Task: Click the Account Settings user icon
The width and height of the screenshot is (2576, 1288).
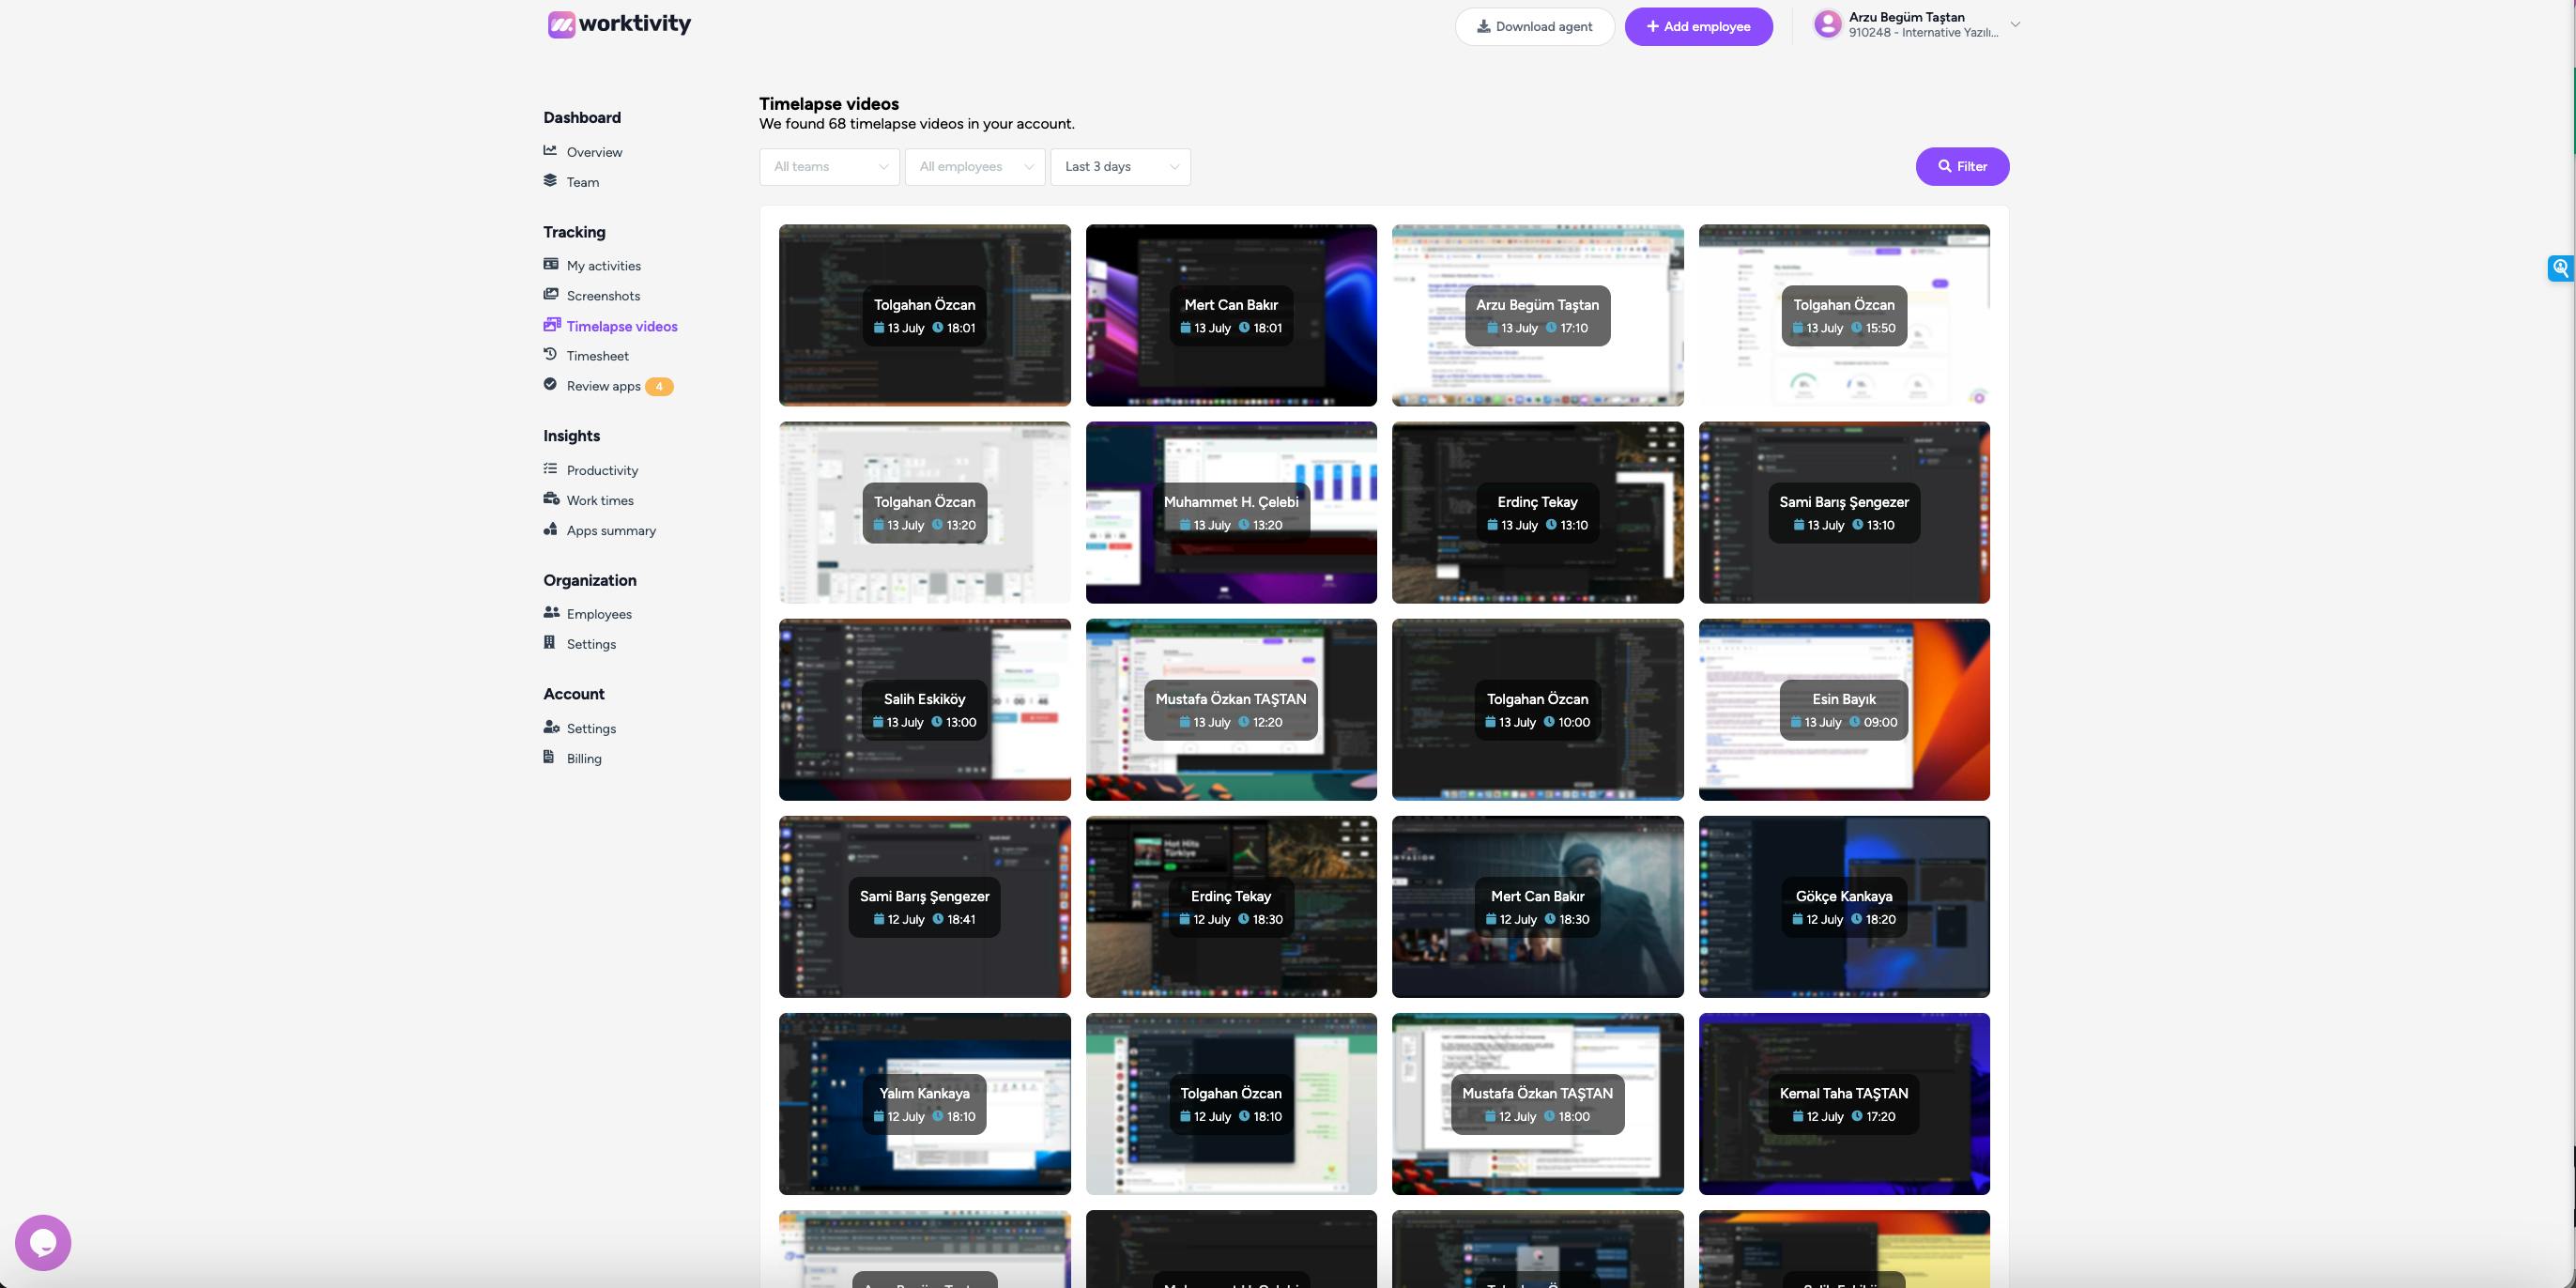Action: (x=551, y=728)
